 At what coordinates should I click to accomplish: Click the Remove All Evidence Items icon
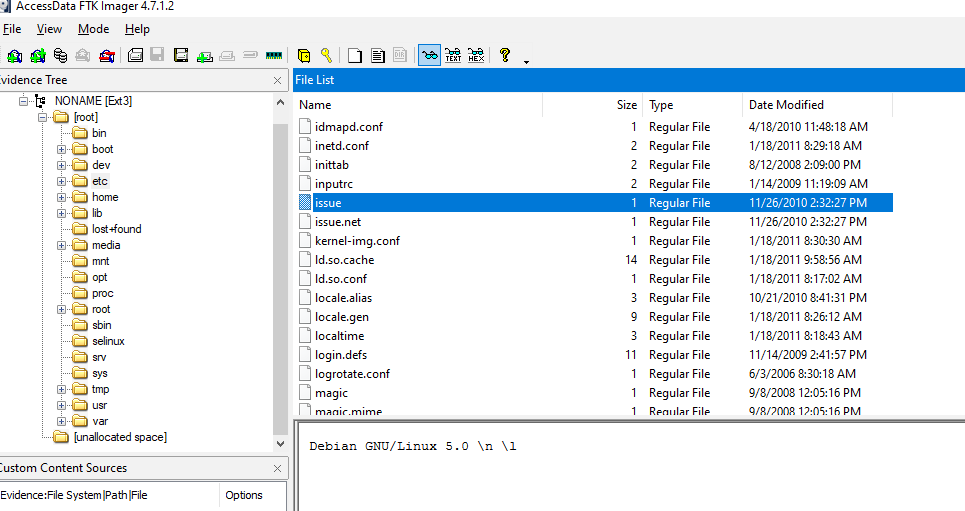click(x=107, y=55)
